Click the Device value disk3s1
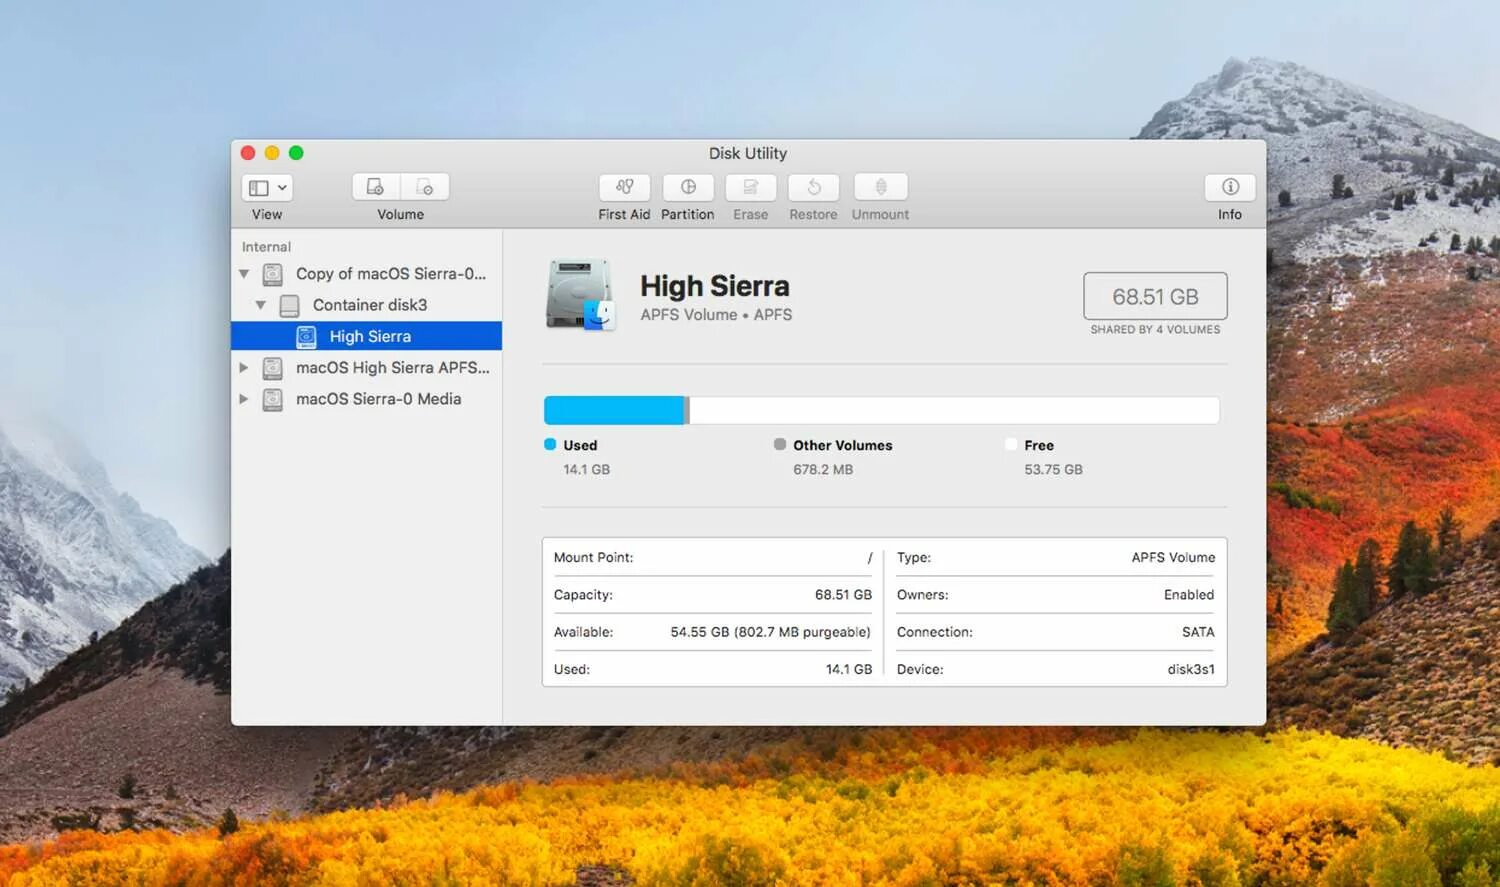Image resolution: width=1500 pixels, height=887 pixels. tap(1191, 669)
